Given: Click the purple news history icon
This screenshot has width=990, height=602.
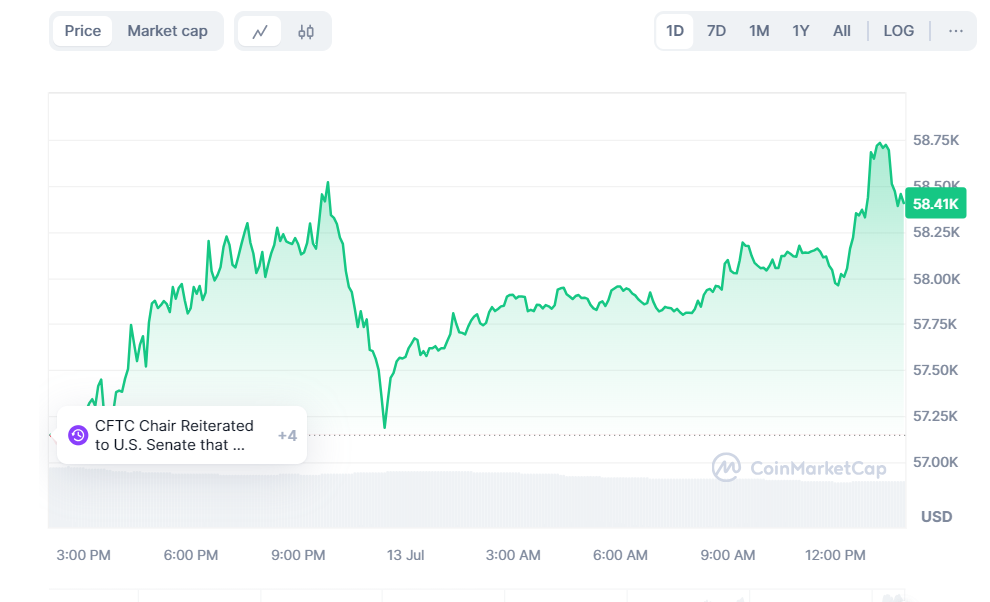Looking at the screenshot, I should 78,435.
